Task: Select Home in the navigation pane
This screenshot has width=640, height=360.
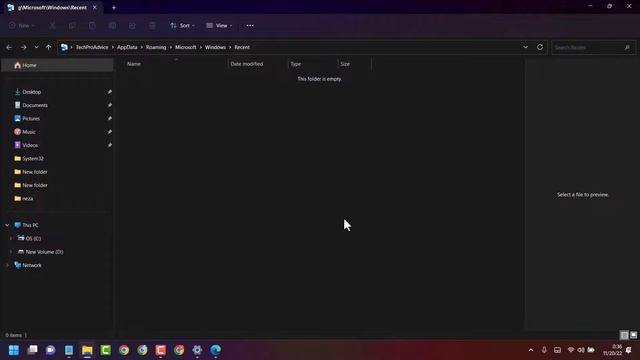Action: pos(57,65)
